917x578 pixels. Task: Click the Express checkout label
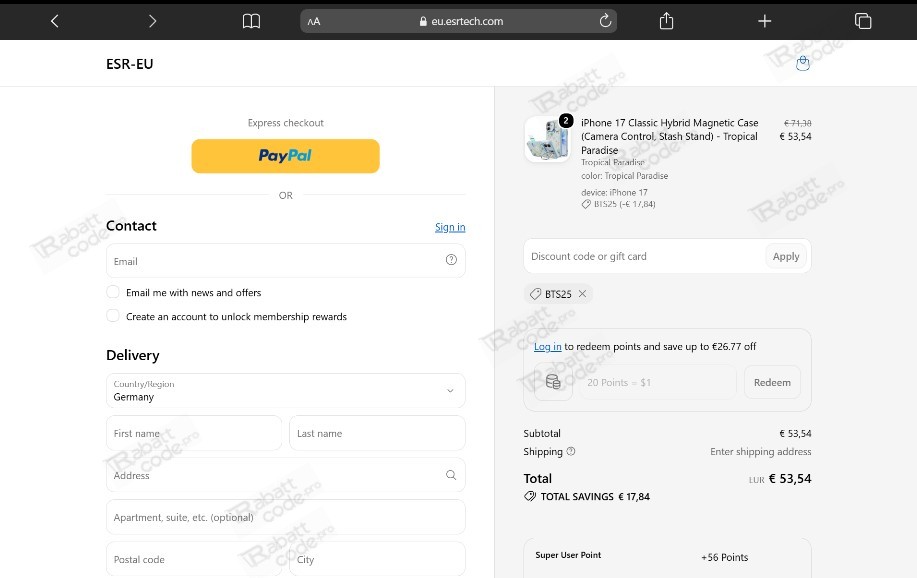tap(285, 123)
